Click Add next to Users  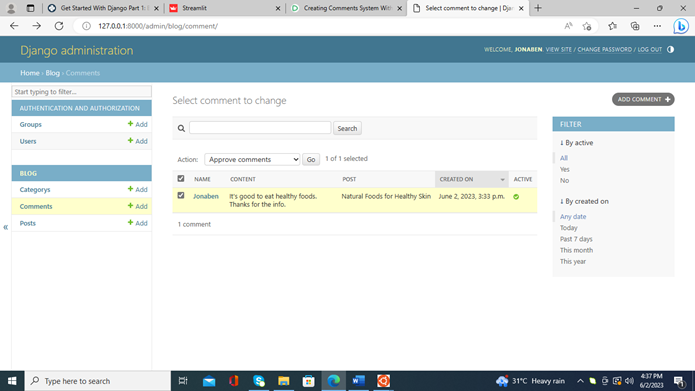(x=137, y=141)
